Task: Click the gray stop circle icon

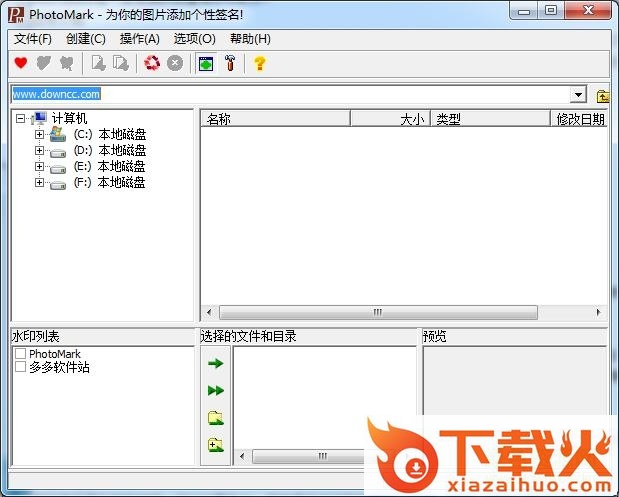Action: 175,63
